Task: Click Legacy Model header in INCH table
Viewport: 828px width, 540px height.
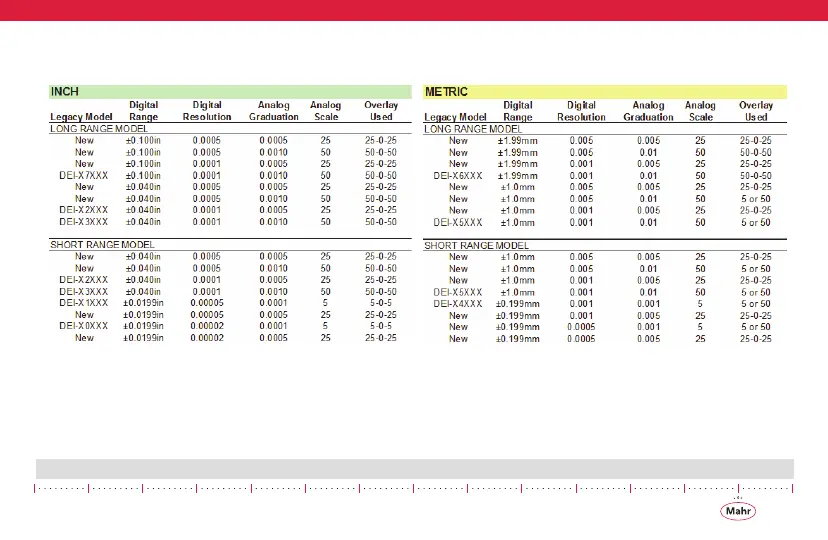Action: (81, 117)
